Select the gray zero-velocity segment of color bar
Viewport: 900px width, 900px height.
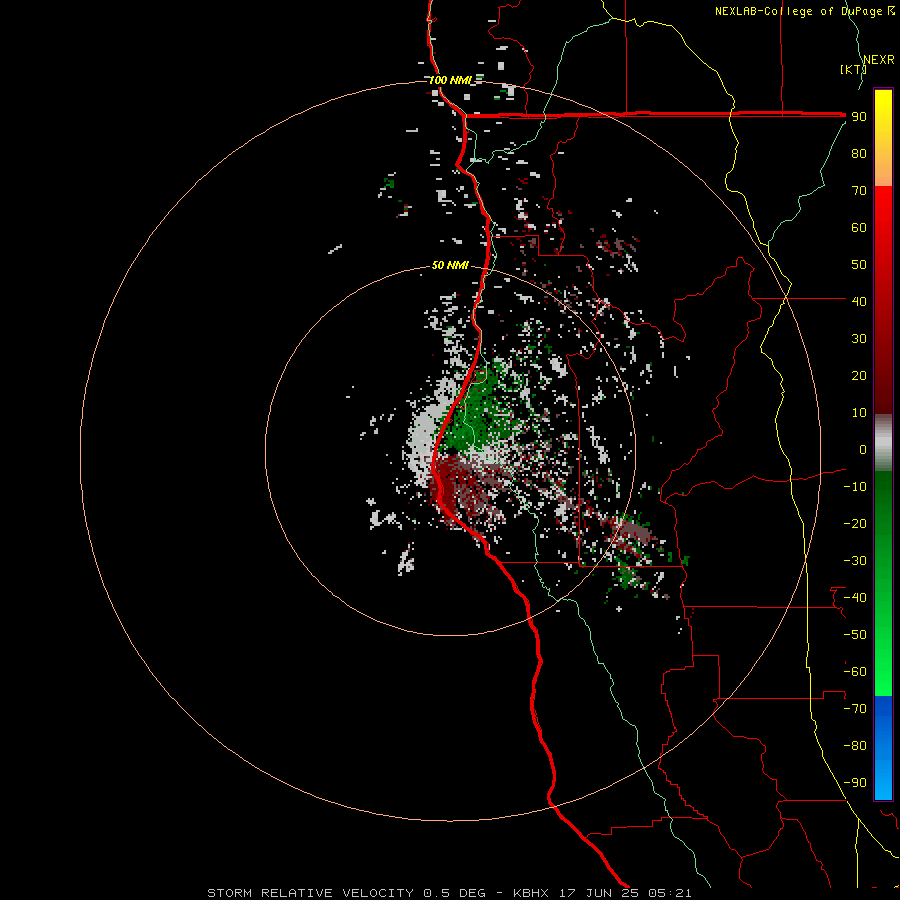click(x=883, y=443)
